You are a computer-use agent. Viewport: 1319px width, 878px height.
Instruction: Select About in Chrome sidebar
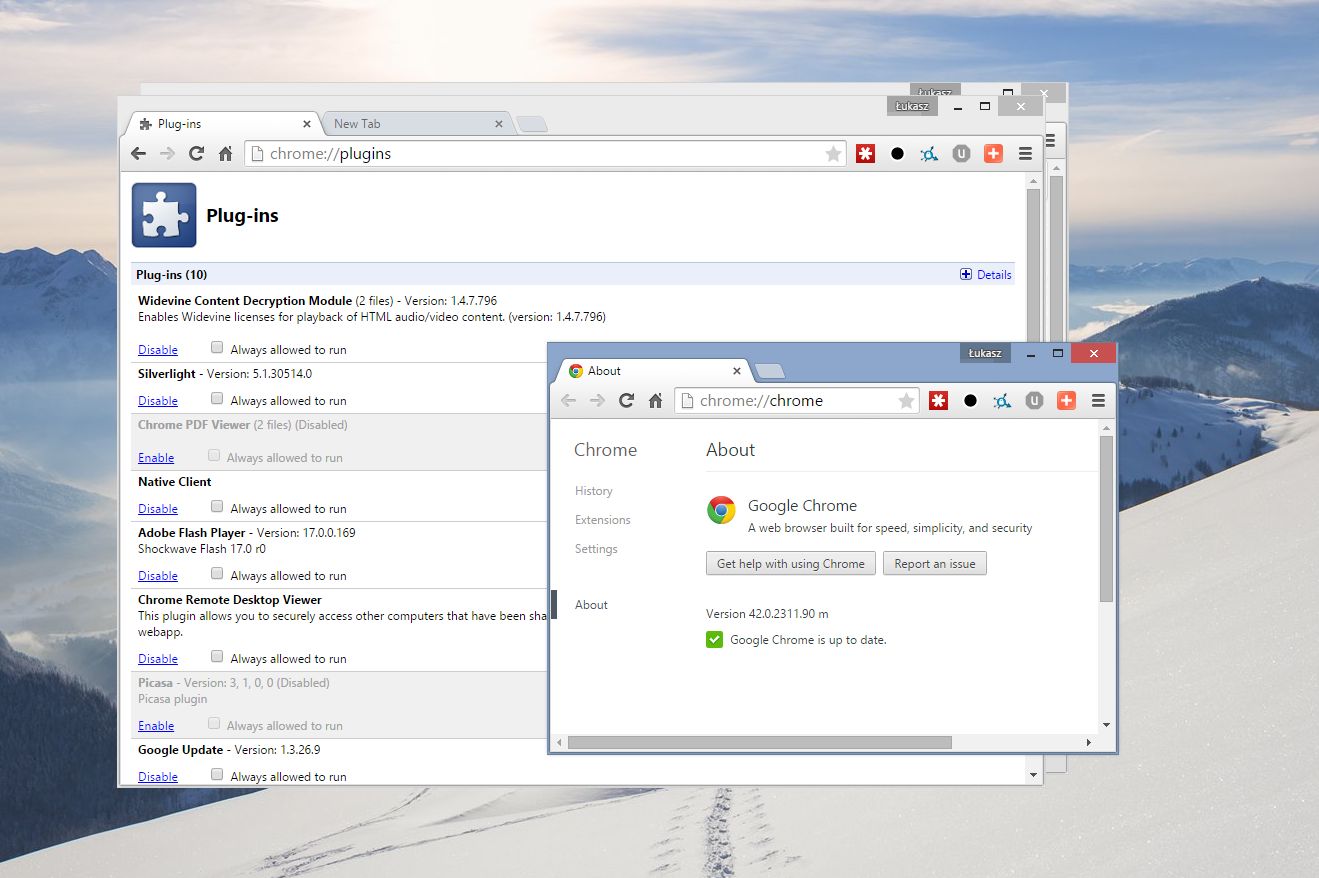point(591,605)
